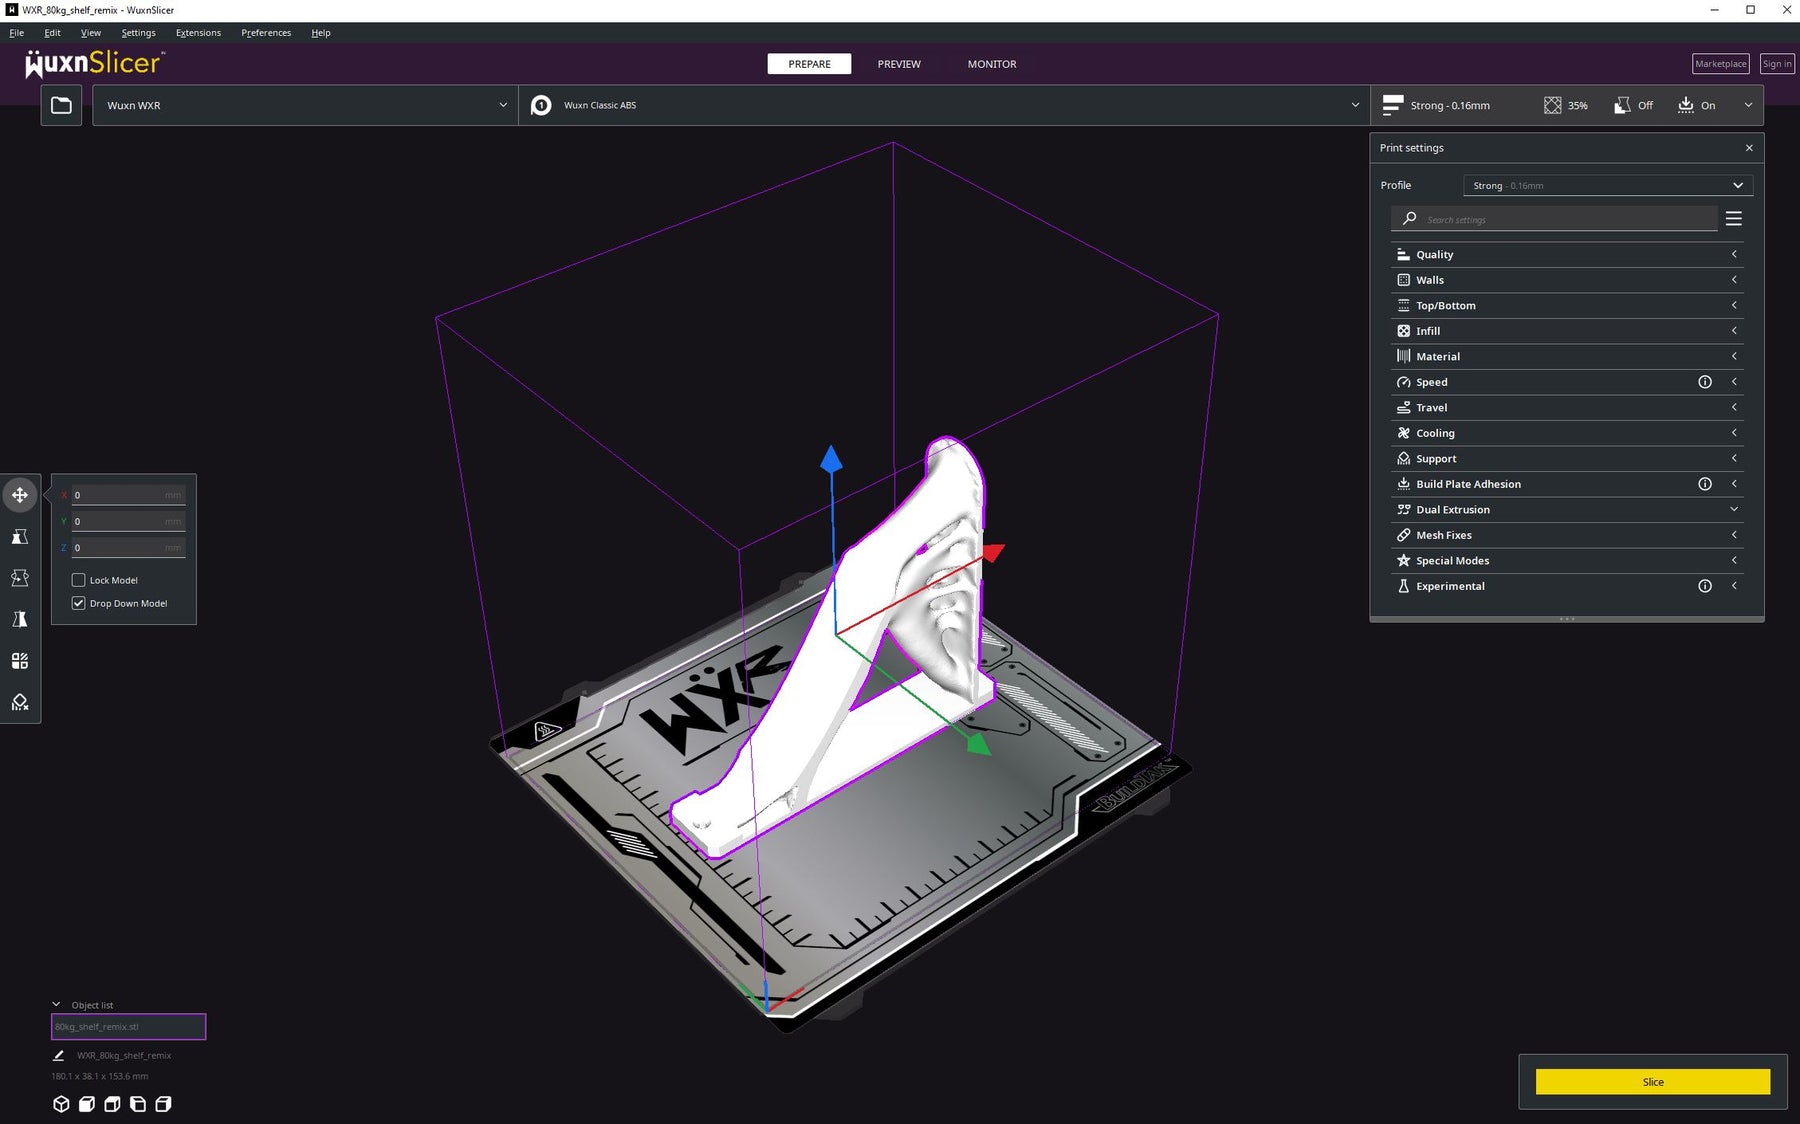The width and height of the screenshot is (1800, 1124).
Task: Expand the Material settings category
Action: (x=1567, y=356)
